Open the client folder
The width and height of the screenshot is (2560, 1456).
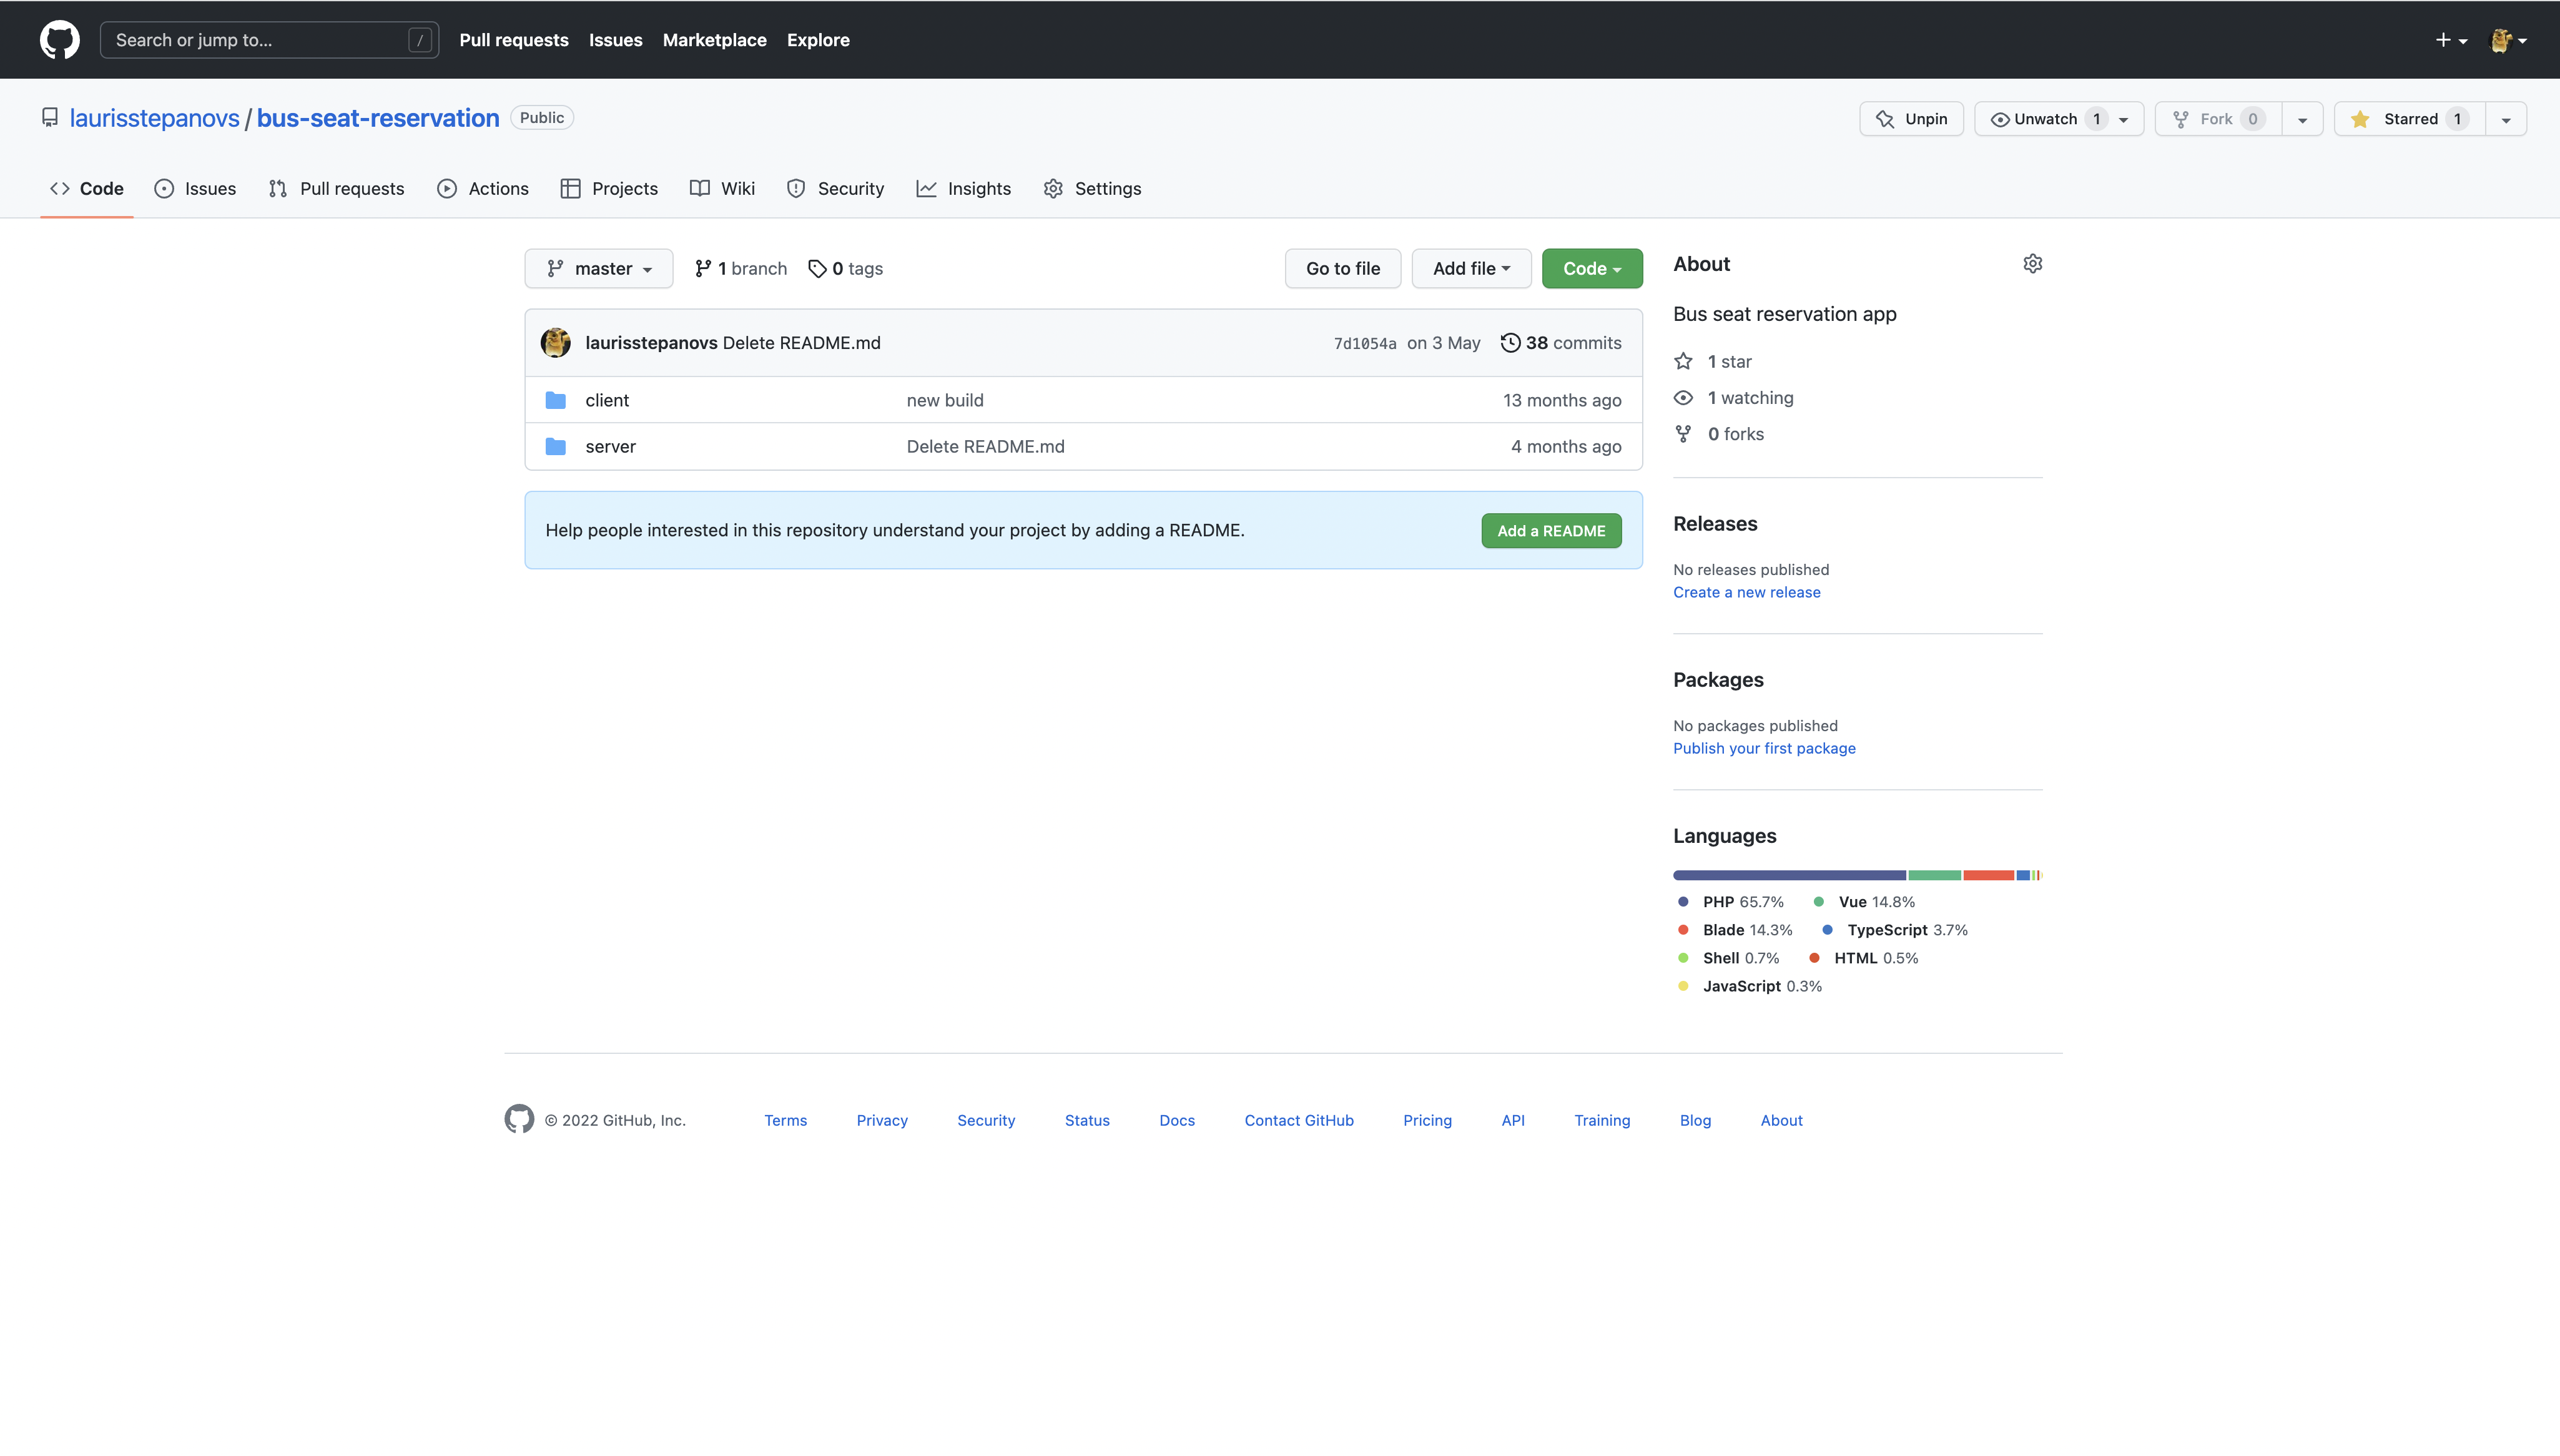(607, 400)
